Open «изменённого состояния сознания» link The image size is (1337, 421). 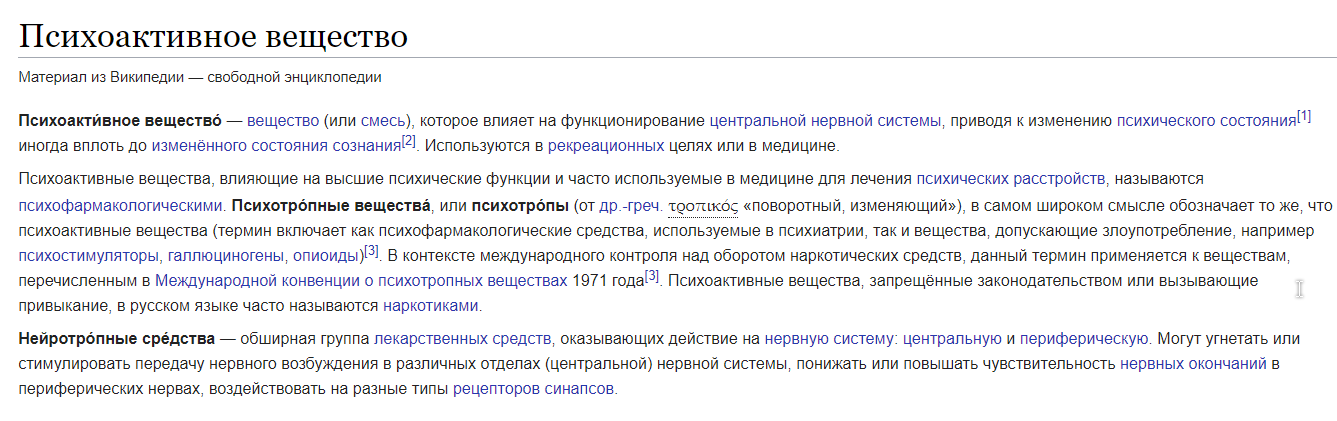tap(276, 146)
